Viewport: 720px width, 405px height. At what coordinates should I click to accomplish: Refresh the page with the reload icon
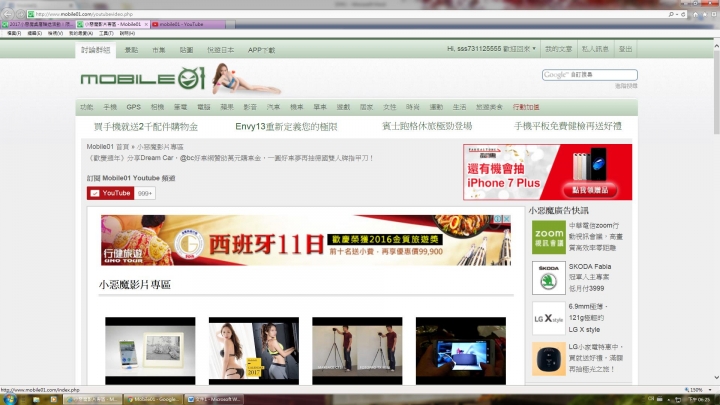click(x=683, y=14)
